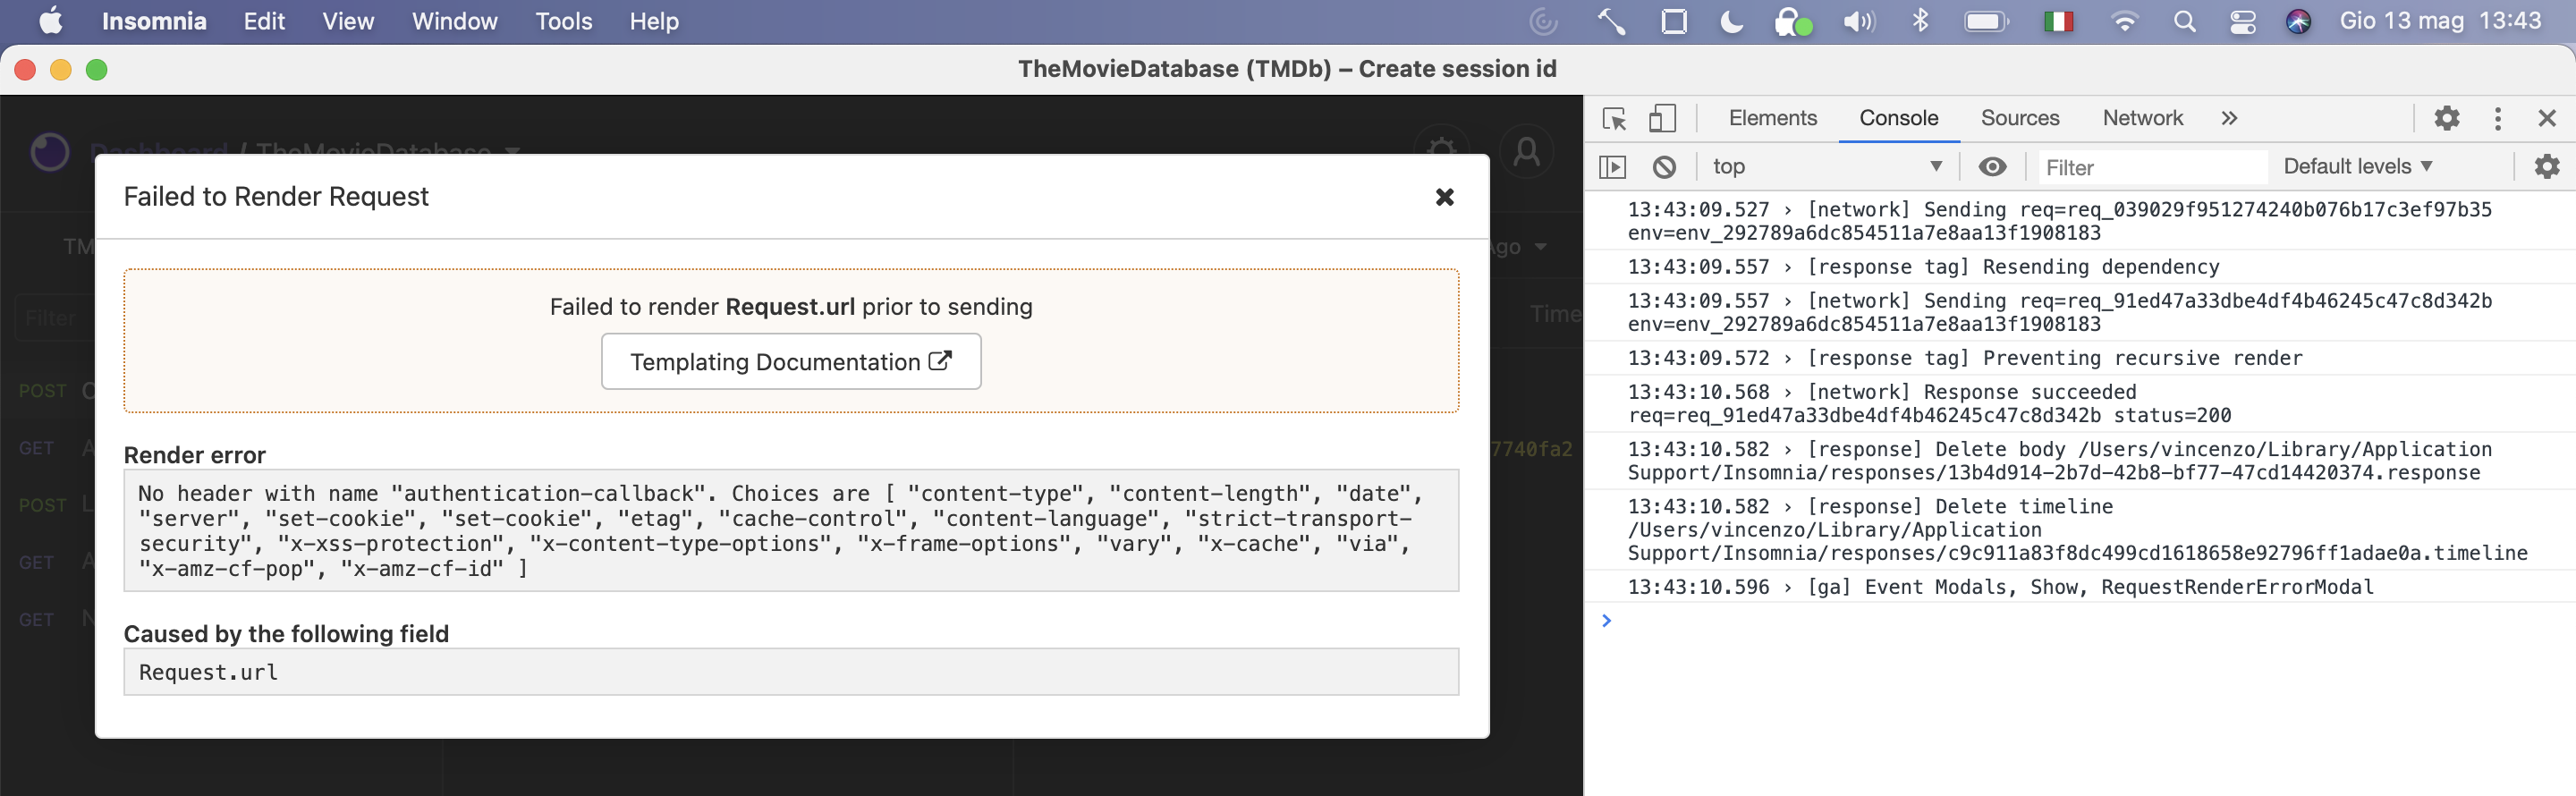
Task: Click the Italian flag input source icon
Action: pyautogui.click(x=2058, y=21)
